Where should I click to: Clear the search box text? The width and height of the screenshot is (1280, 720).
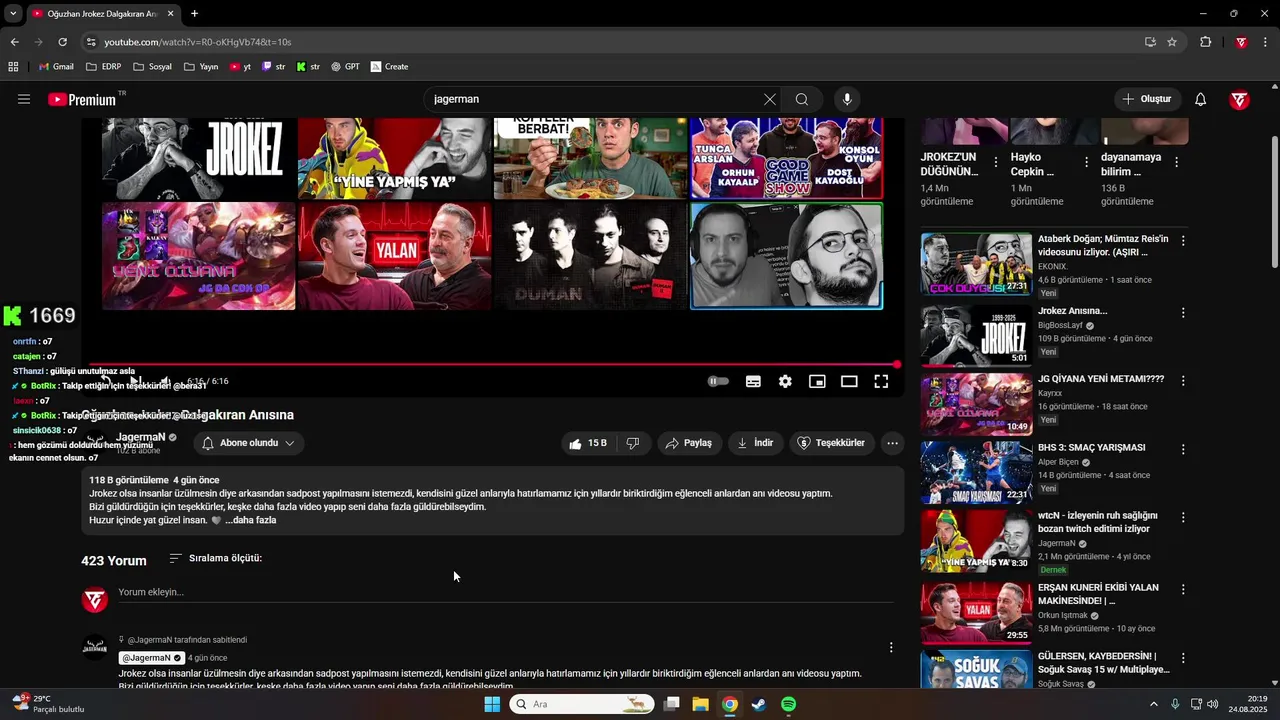click(769, 99)
